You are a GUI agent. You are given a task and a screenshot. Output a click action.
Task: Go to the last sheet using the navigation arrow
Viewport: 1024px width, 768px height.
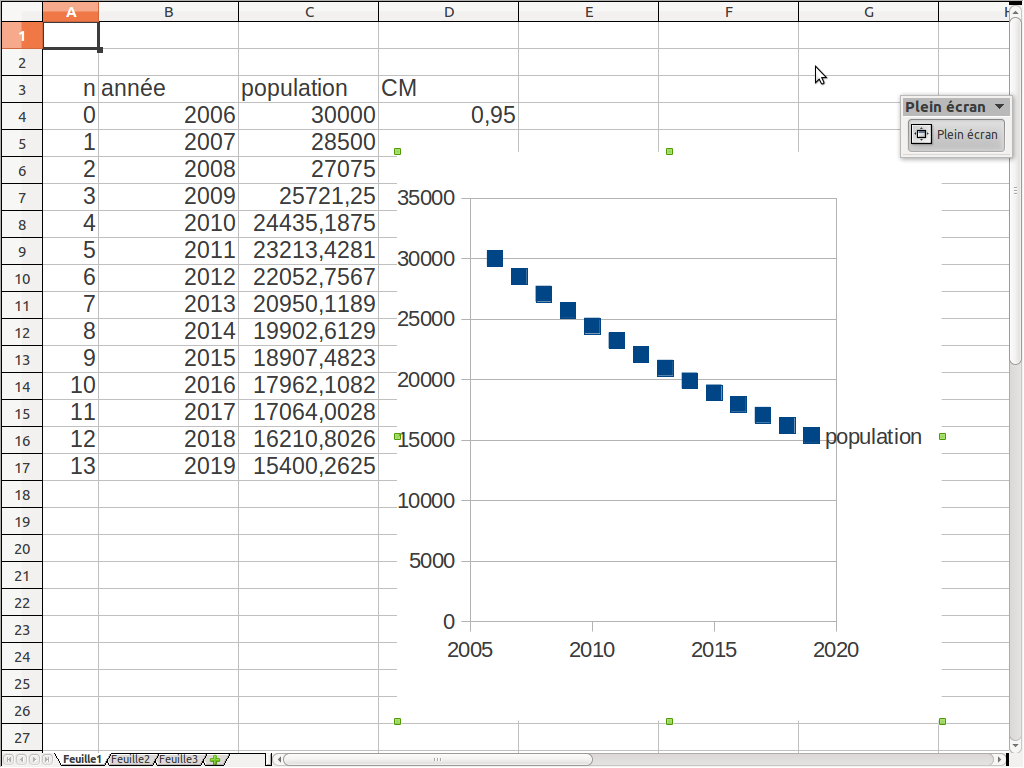(47, 759)
